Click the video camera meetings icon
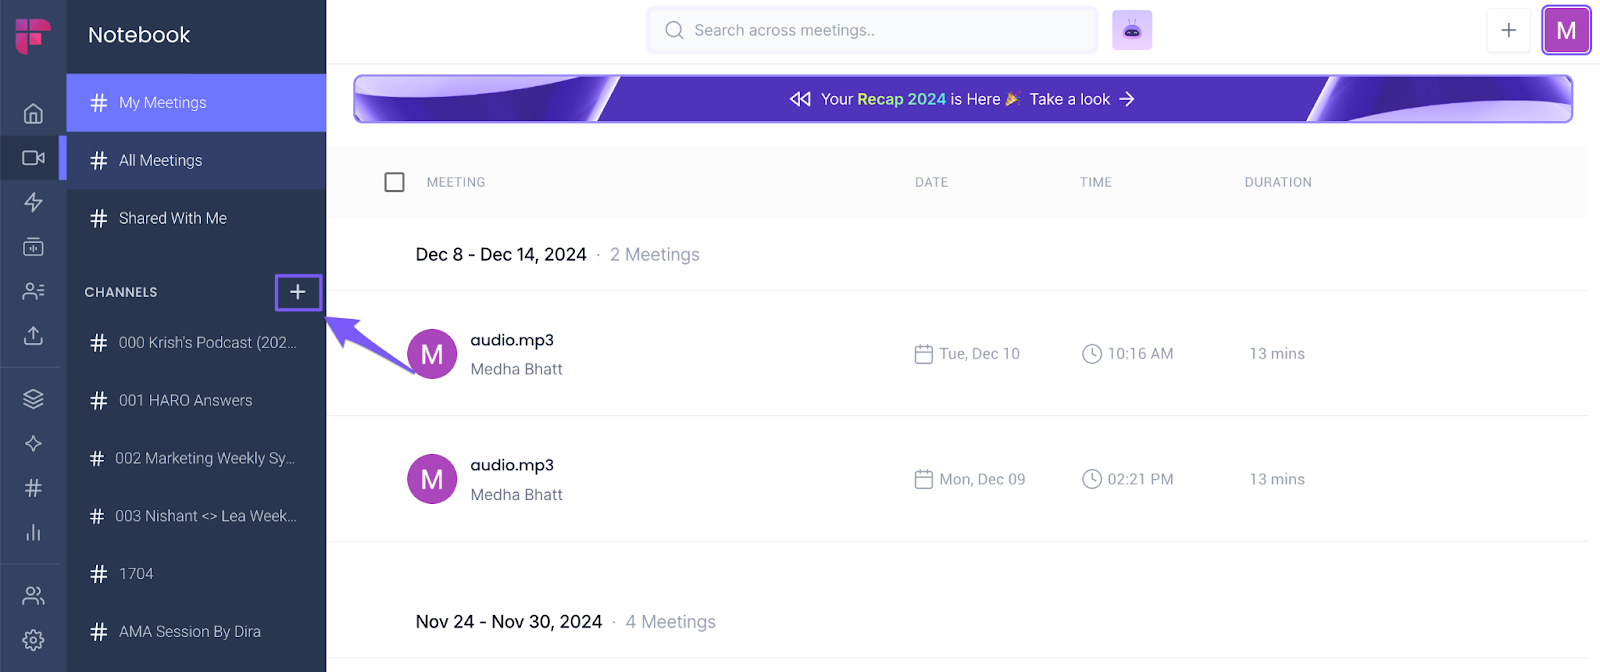 [x=33, y=158]
